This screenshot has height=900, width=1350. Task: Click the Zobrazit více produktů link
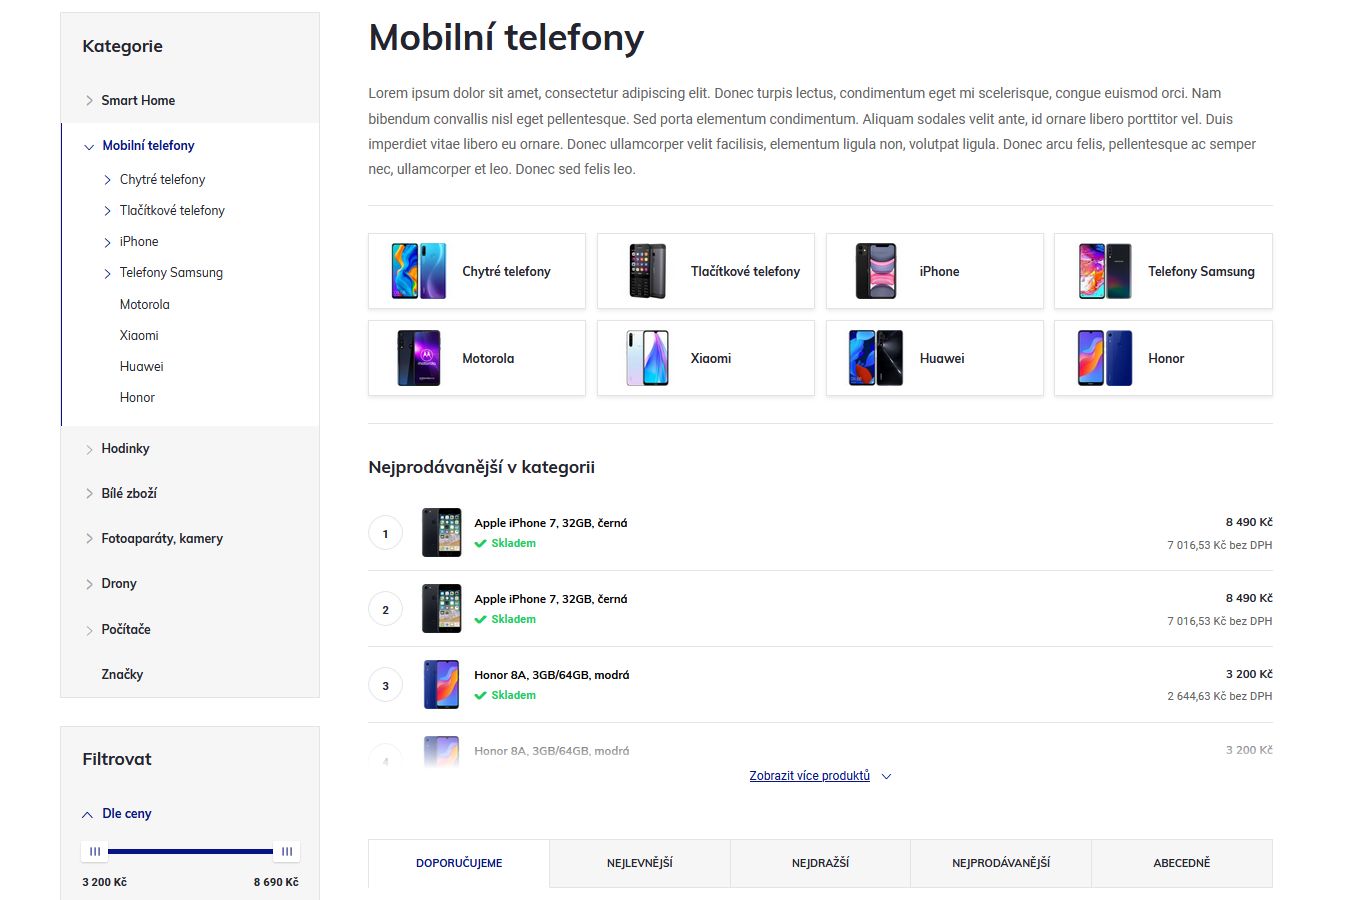(810, 776)
